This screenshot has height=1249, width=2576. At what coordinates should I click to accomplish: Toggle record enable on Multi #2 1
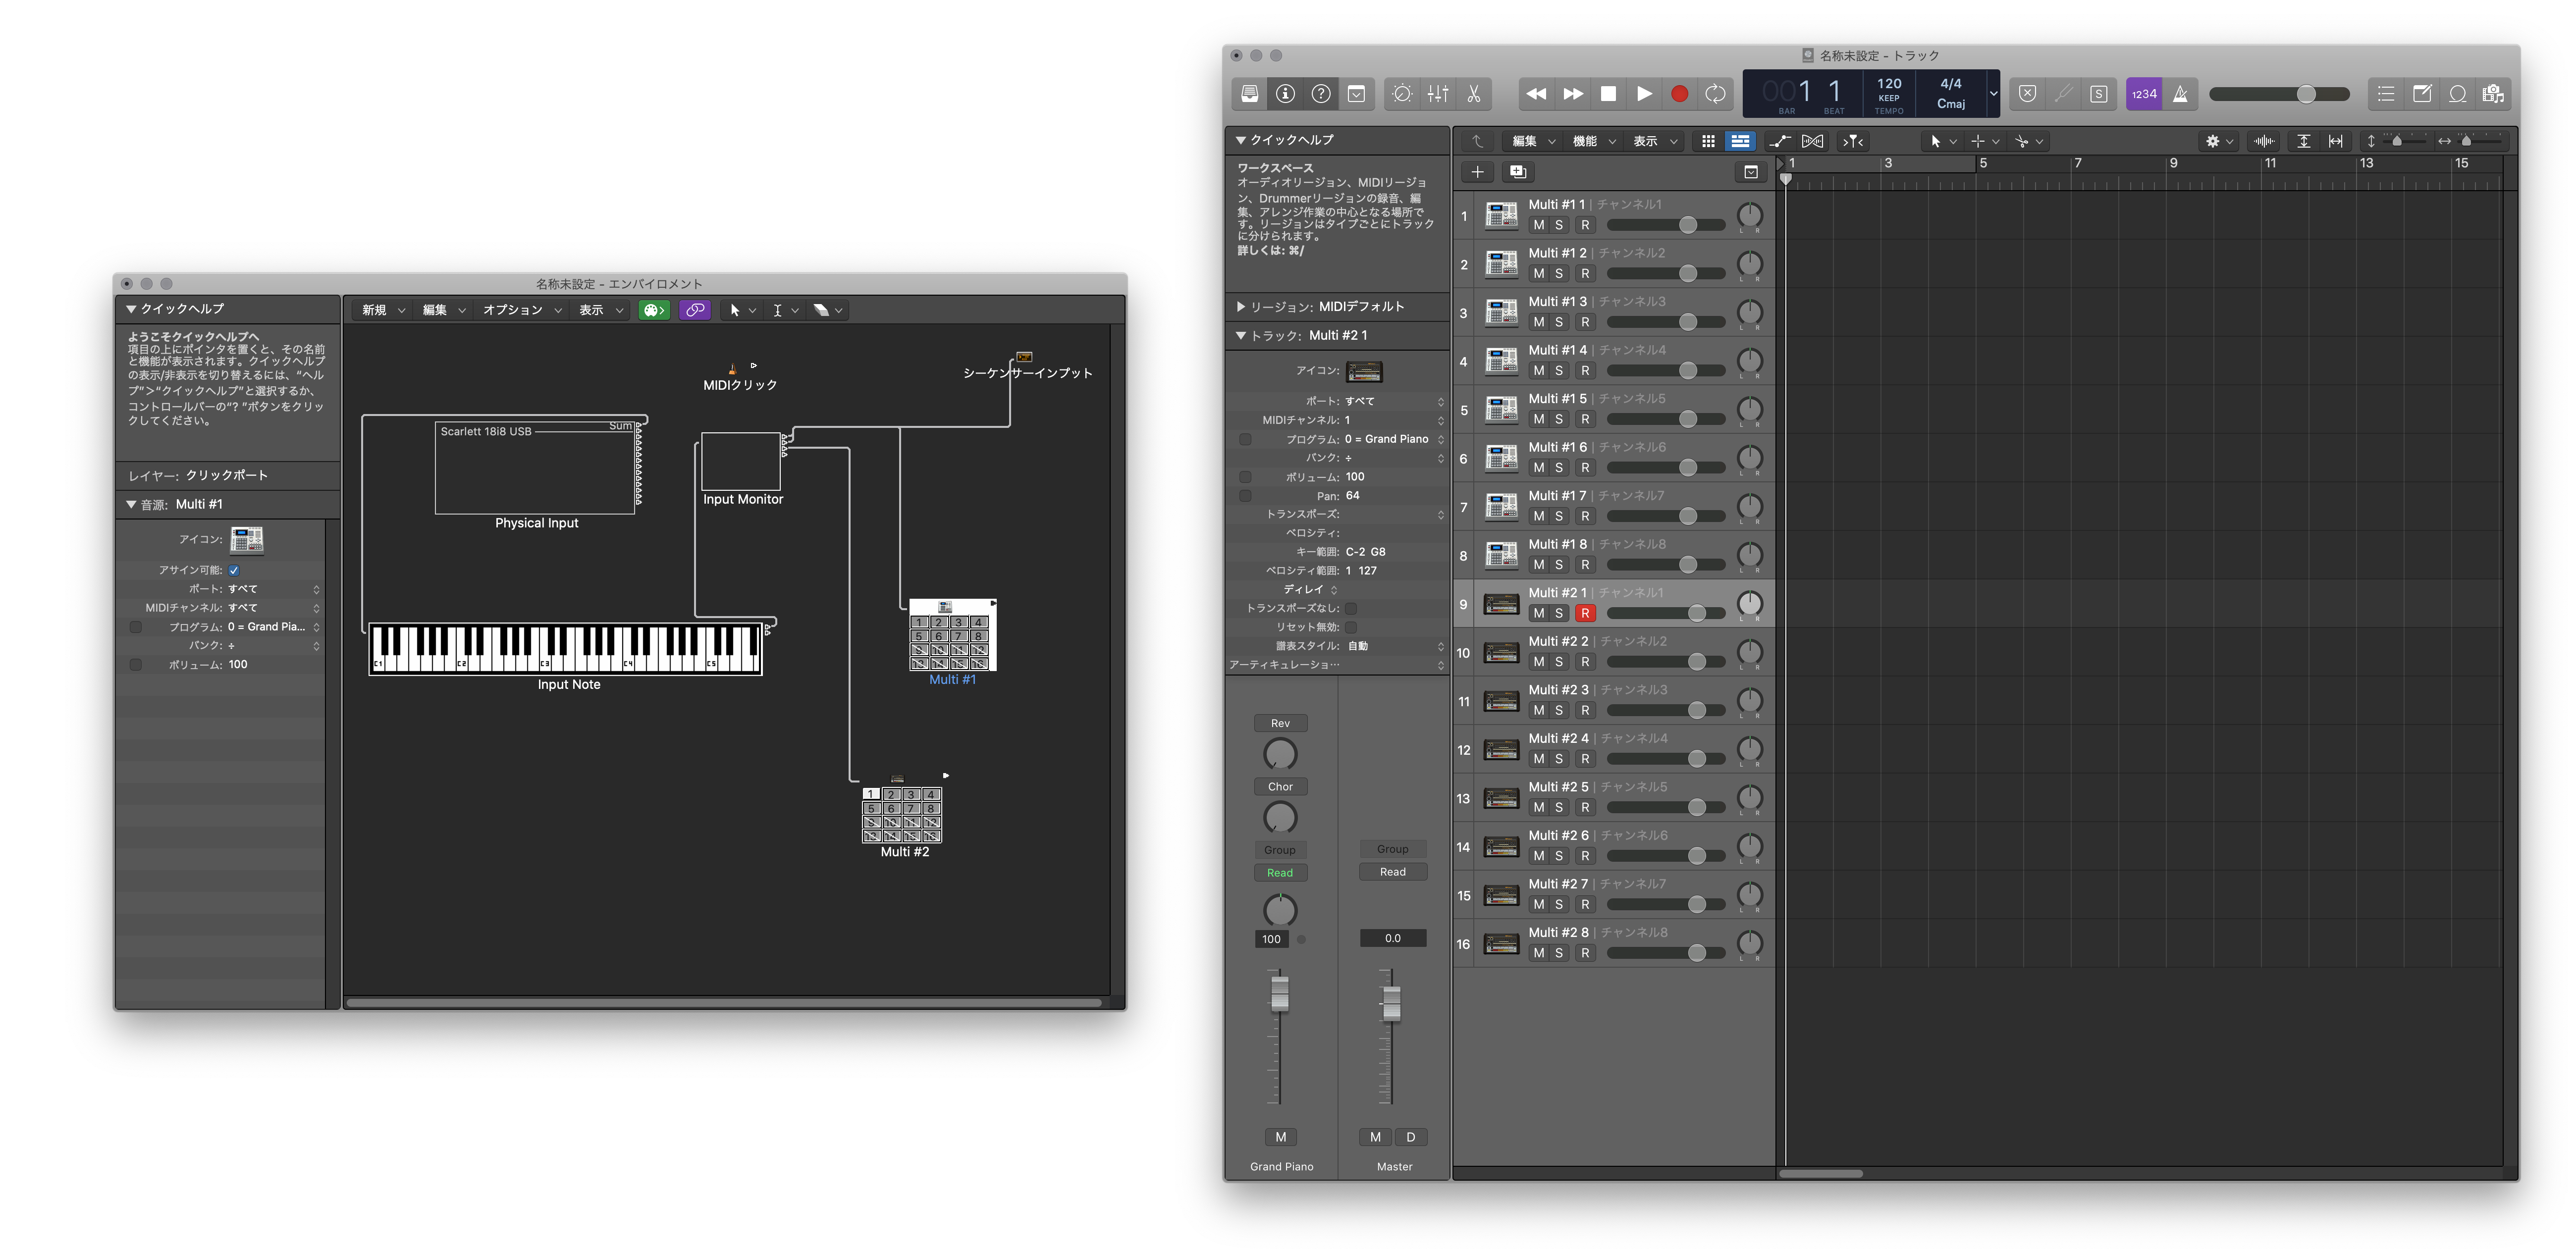tap(1584, 613)
